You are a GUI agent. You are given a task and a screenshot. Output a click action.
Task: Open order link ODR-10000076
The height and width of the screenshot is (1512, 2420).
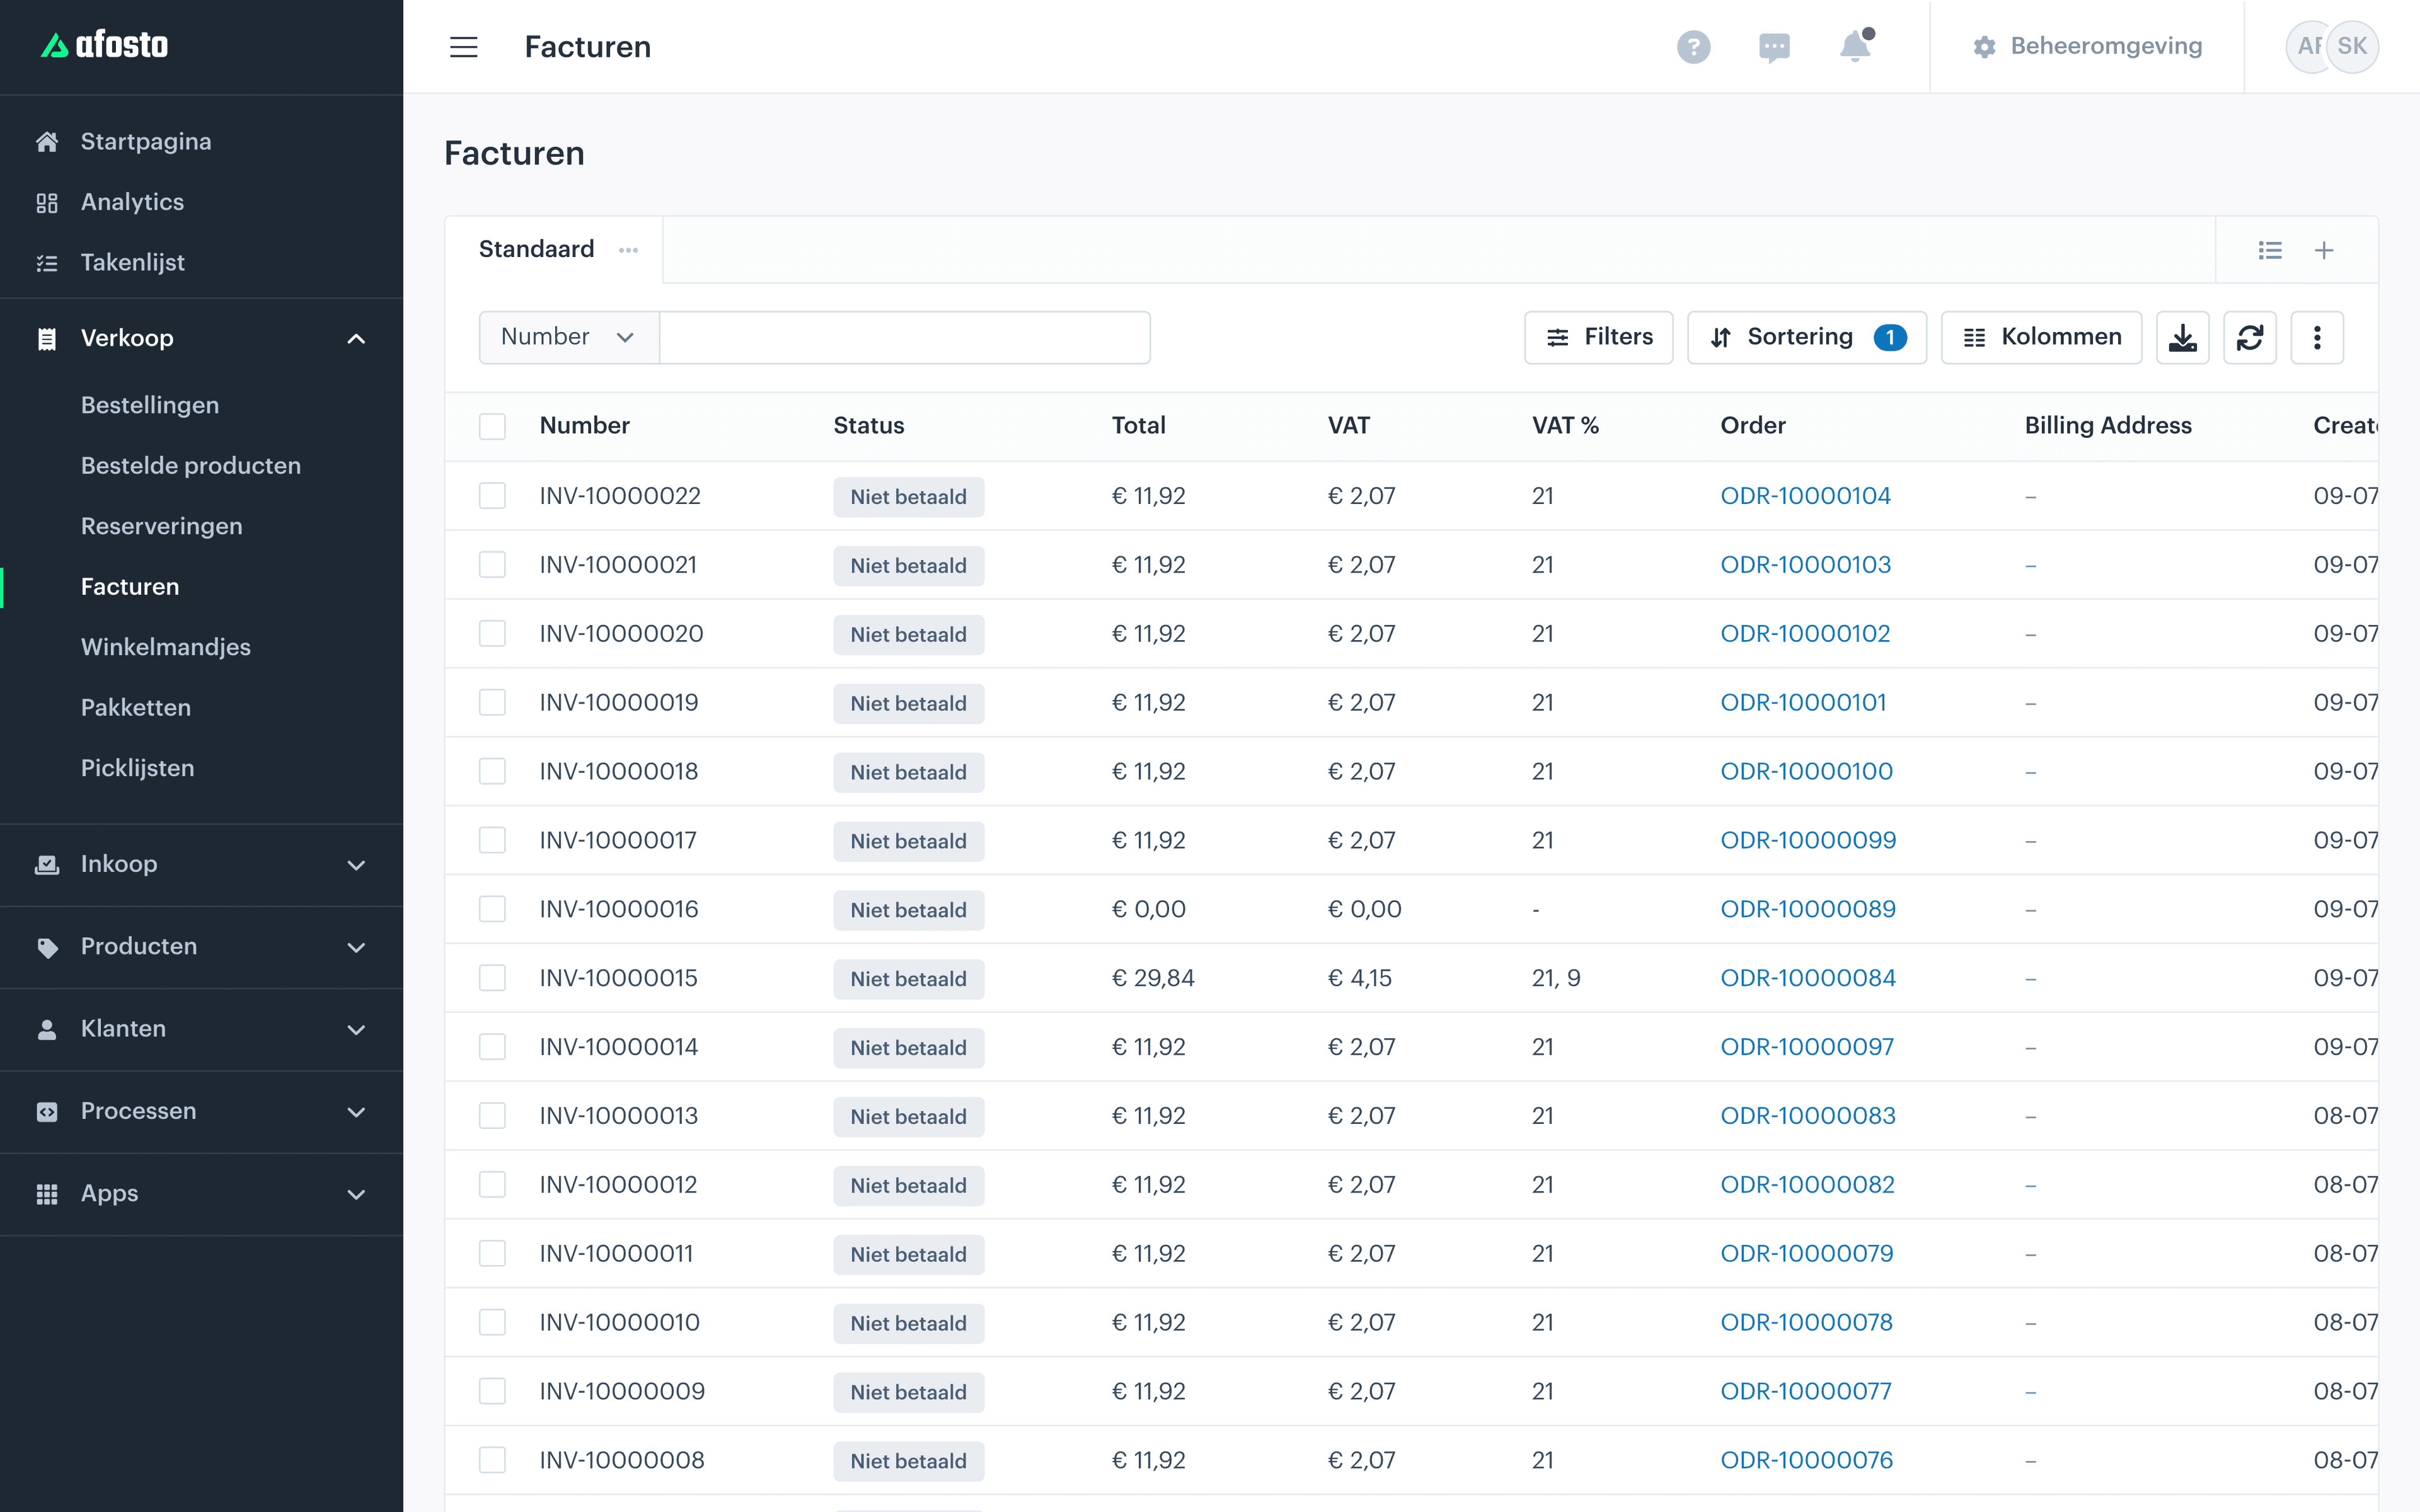pos(1806,1460)
